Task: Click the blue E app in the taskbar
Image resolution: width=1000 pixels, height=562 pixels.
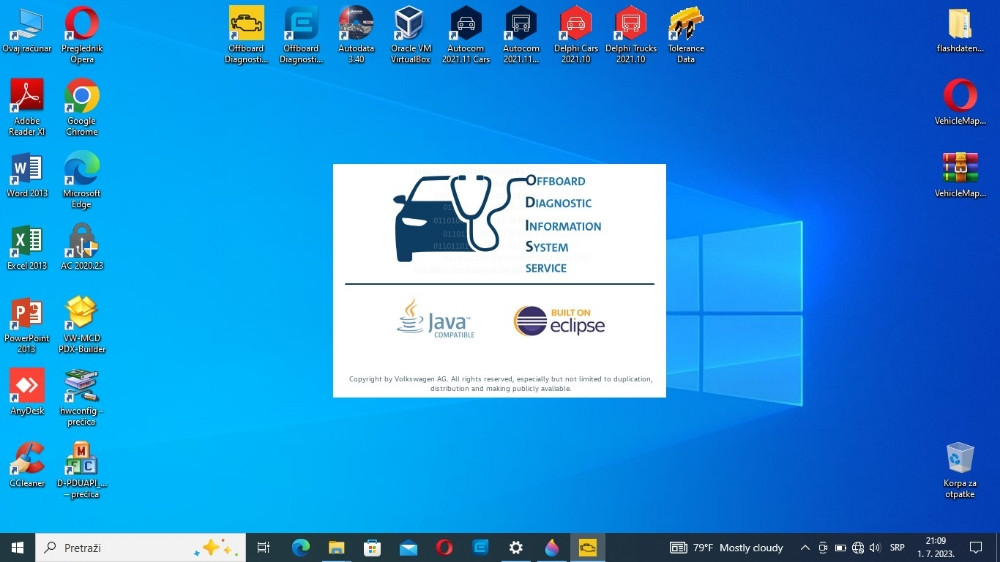Action: (x=480, y=547)
